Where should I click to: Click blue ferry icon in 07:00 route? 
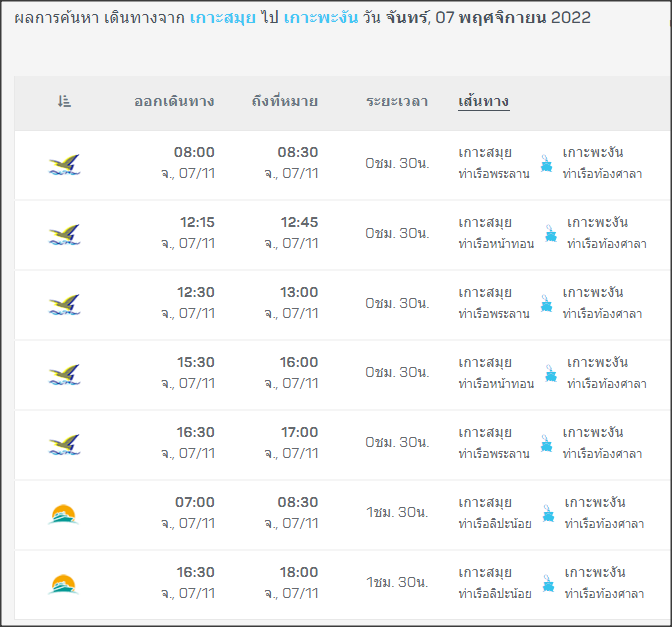[548, 513]
